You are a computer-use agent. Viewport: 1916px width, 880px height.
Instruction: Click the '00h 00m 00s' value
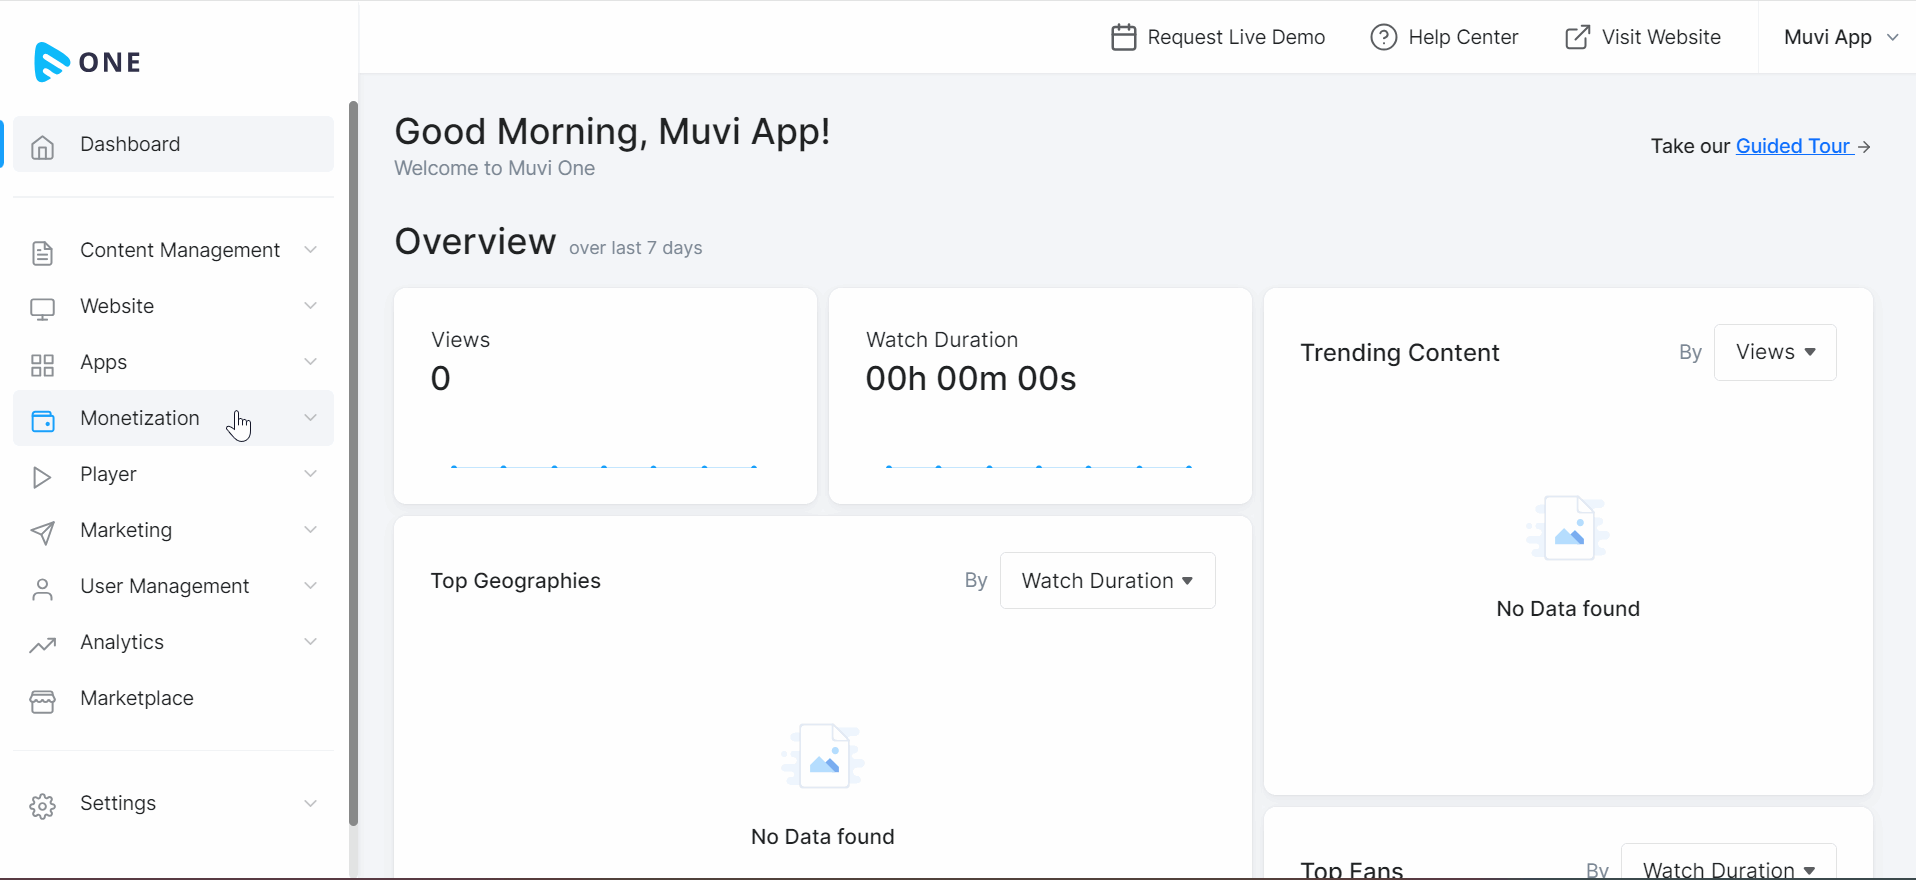click(971, 379)
